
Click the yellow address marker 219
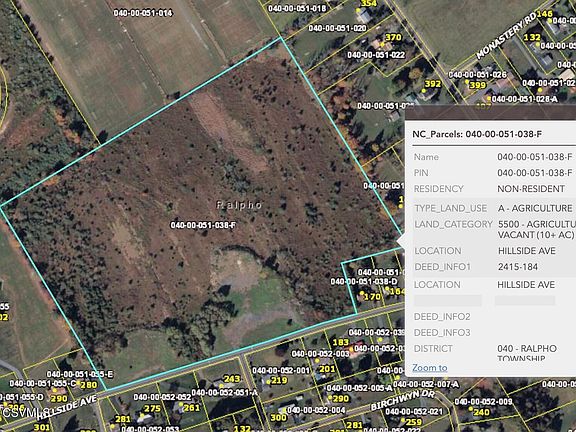point(279,381)
